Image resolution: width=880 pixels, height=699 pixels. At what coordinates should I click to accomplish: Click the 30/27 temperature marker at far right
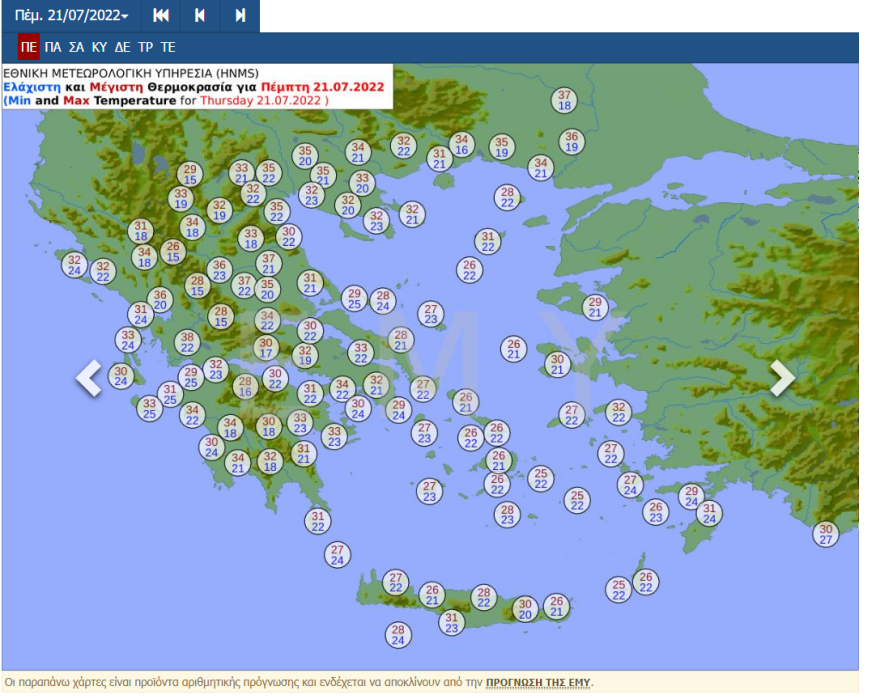(x=825, y=534)
